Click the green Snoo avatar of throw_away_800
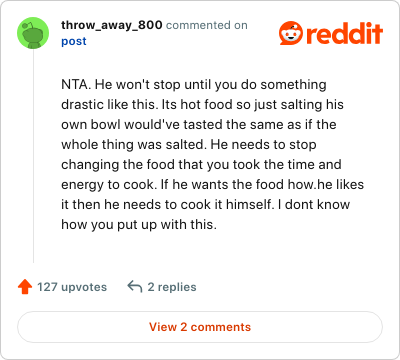 33,33
